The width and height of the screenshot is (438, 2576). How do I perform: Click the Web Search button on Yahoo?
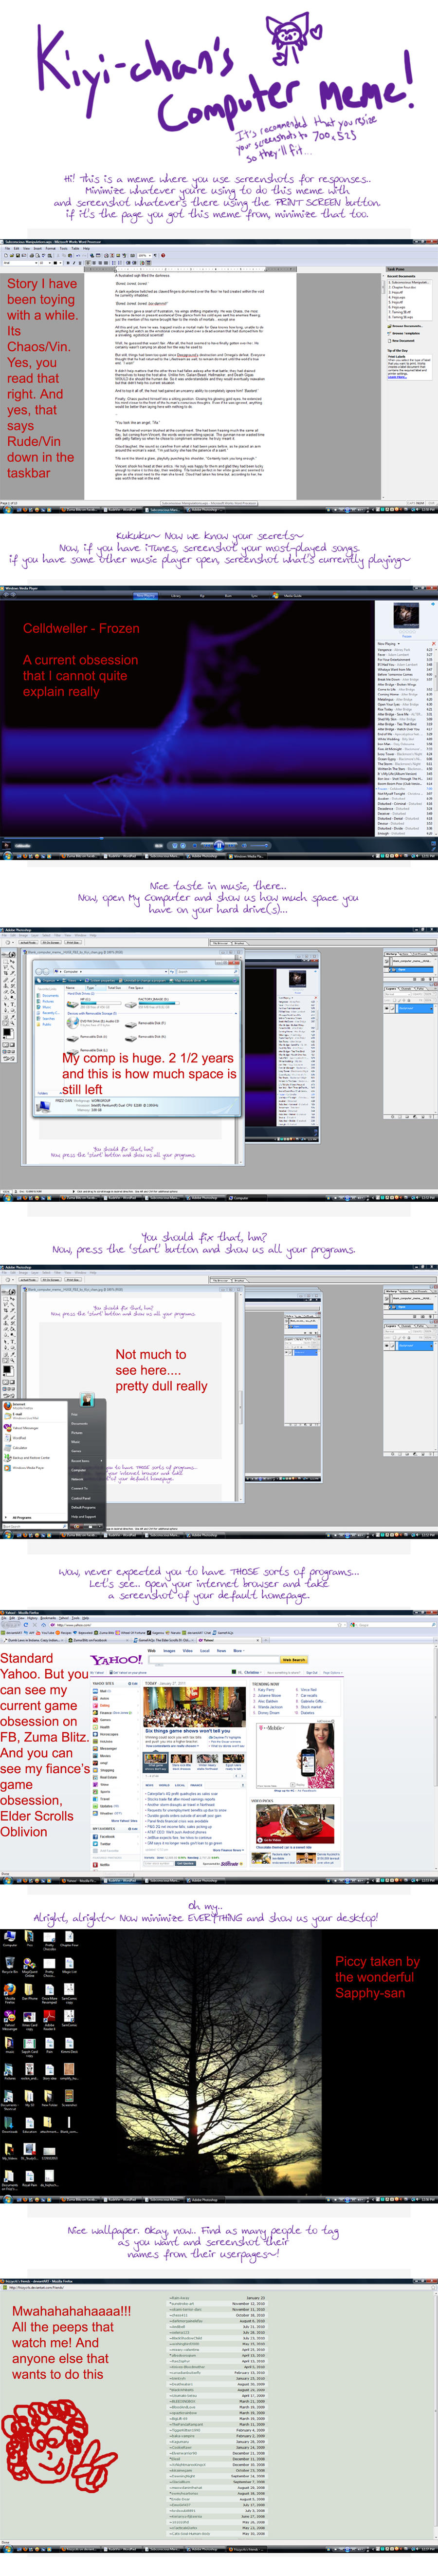point(295,1660)
